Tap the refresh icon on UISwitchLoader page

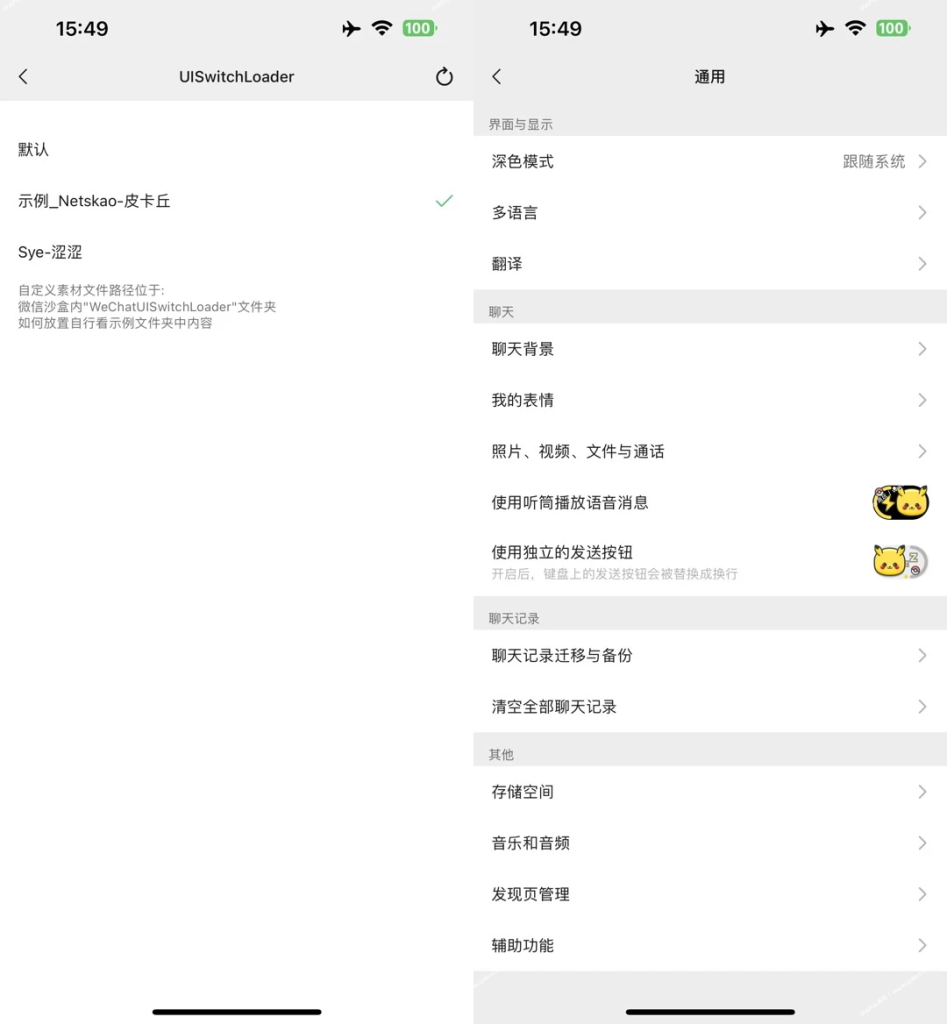pyautogui.click(x=443, y=76)
